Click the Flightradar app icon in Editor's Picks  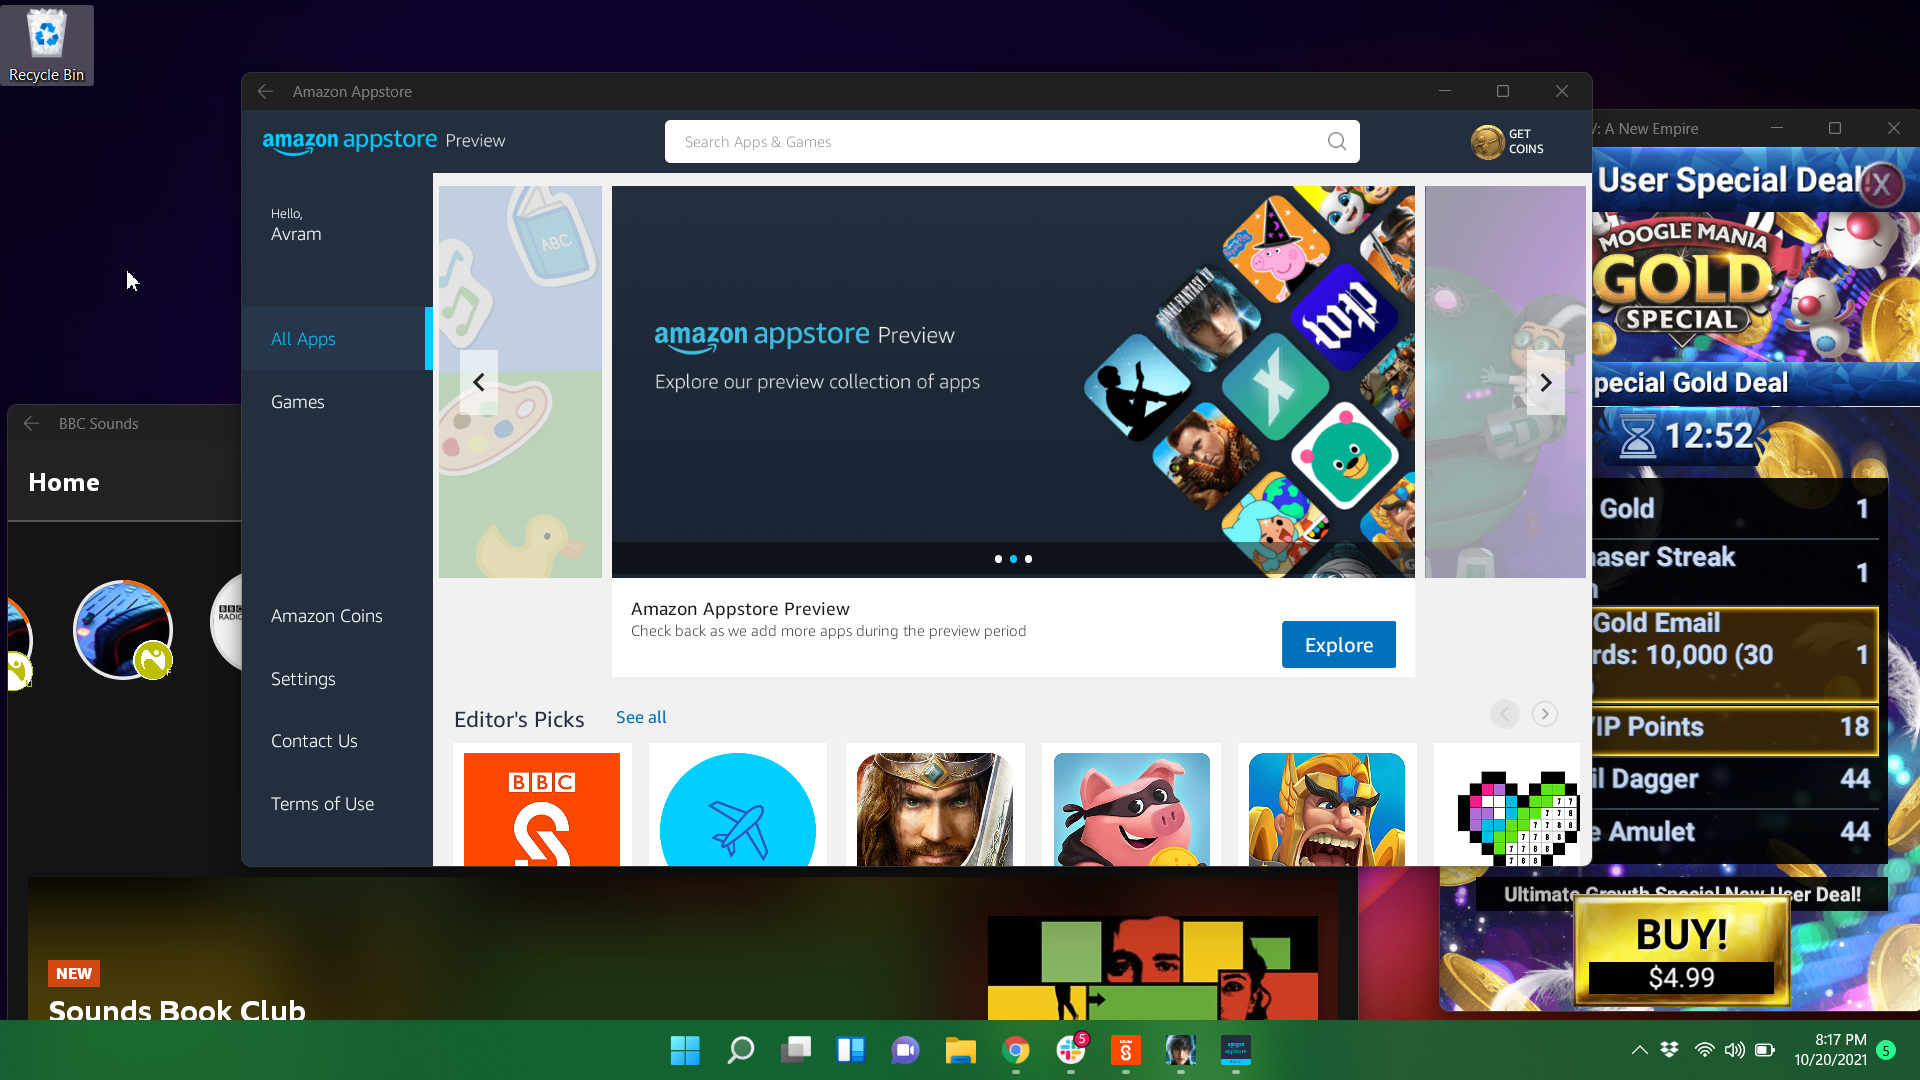[737, 808]
